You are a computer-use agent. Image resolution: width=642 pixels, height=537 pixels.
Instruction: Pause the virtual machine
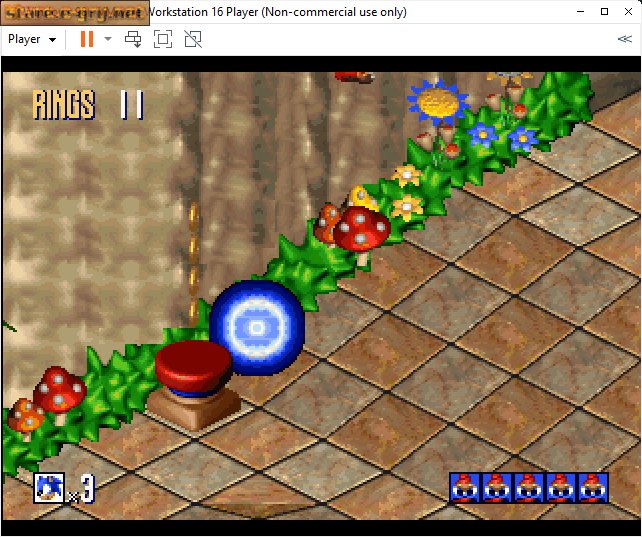click(87, 39)
